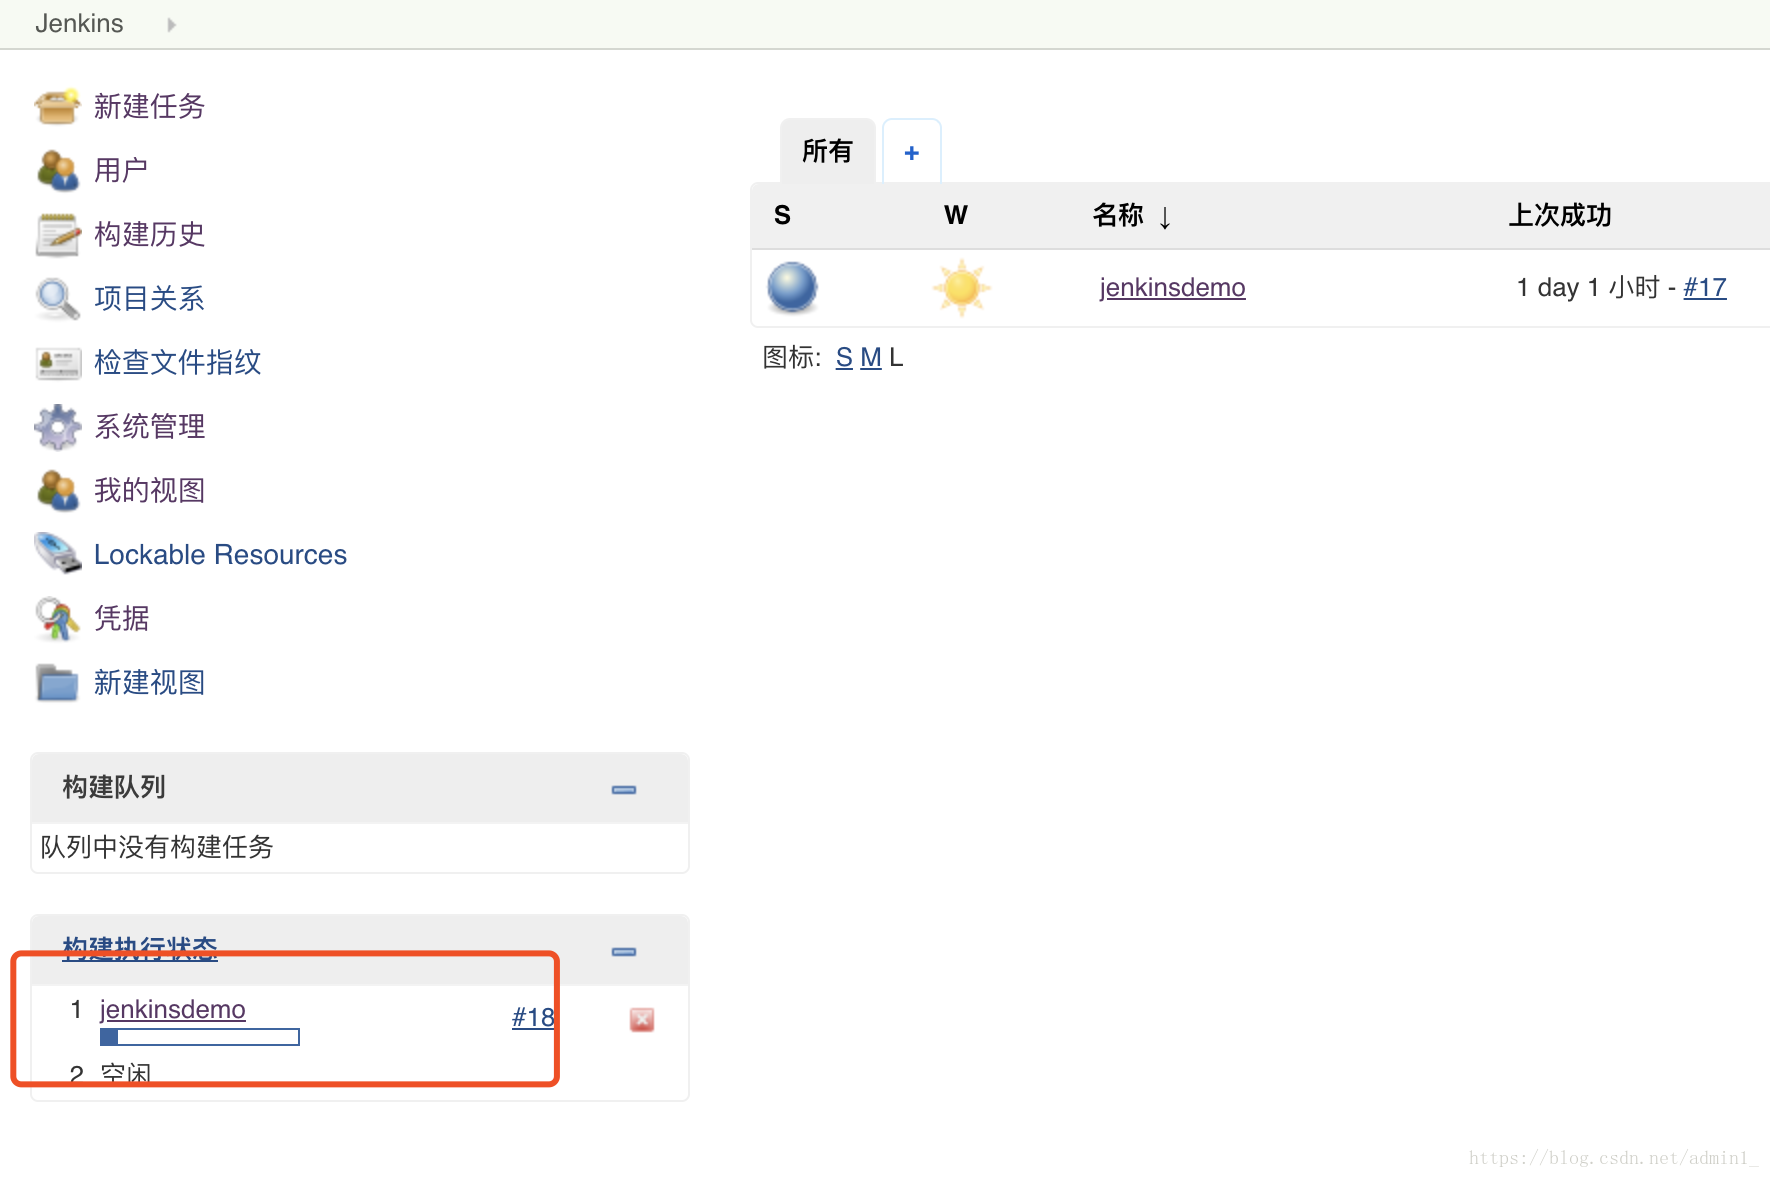Click the + tab to add a view
The height and width of the screenshot is (1178, 1770).
tap(911, 152)
